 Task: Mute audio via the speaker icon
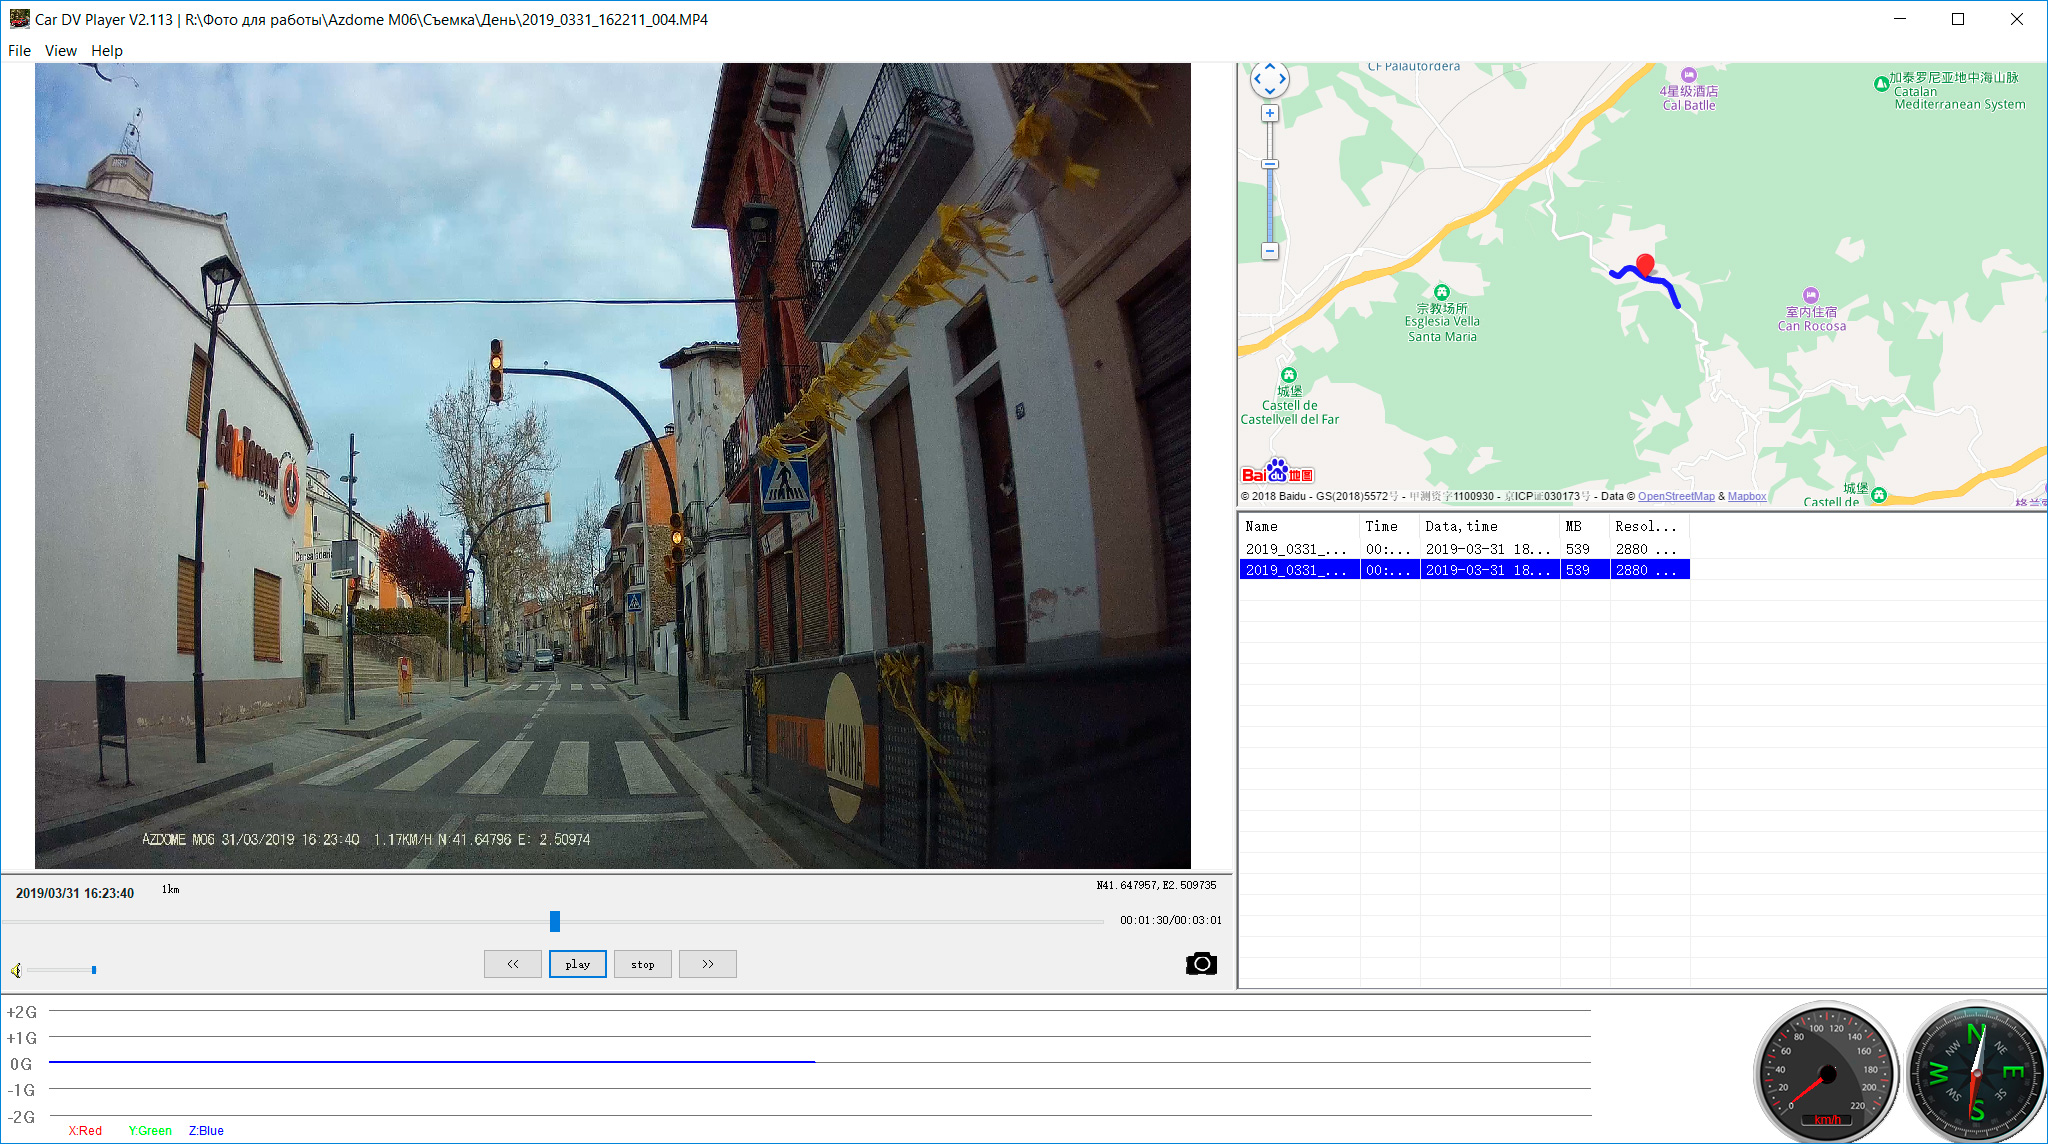(x=16, y=970)
